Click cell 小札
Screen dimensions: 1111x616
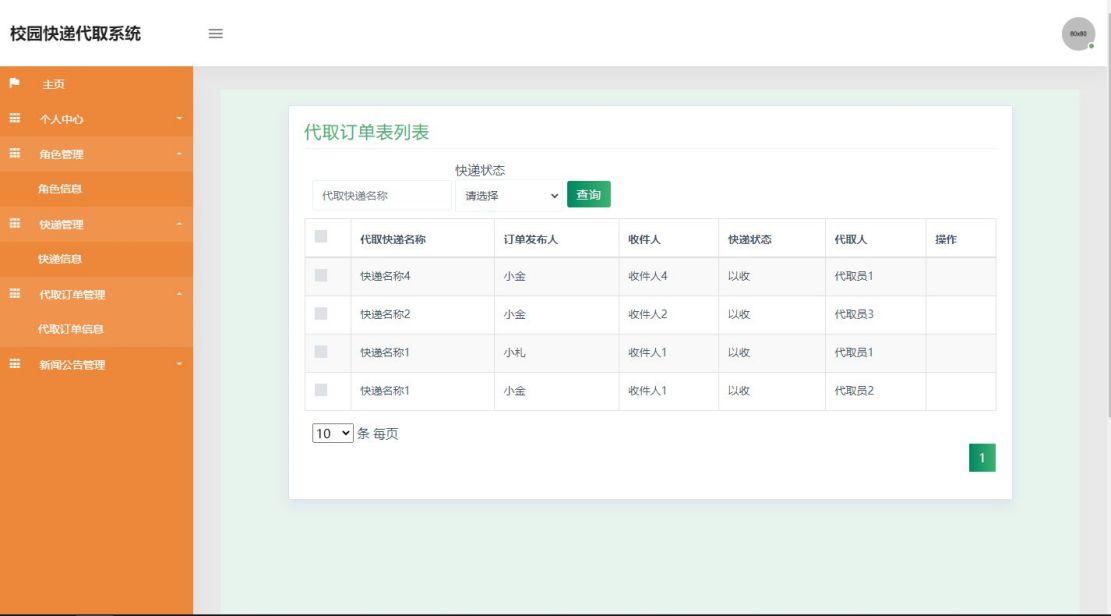[x=514, y=352]
